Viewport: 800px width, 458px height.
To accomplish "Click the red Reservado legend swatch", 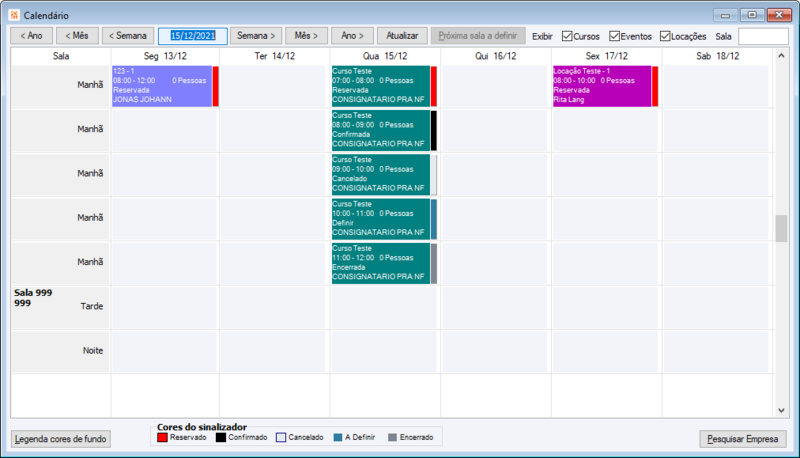I will pyautogui.click(x=162, y=438).
